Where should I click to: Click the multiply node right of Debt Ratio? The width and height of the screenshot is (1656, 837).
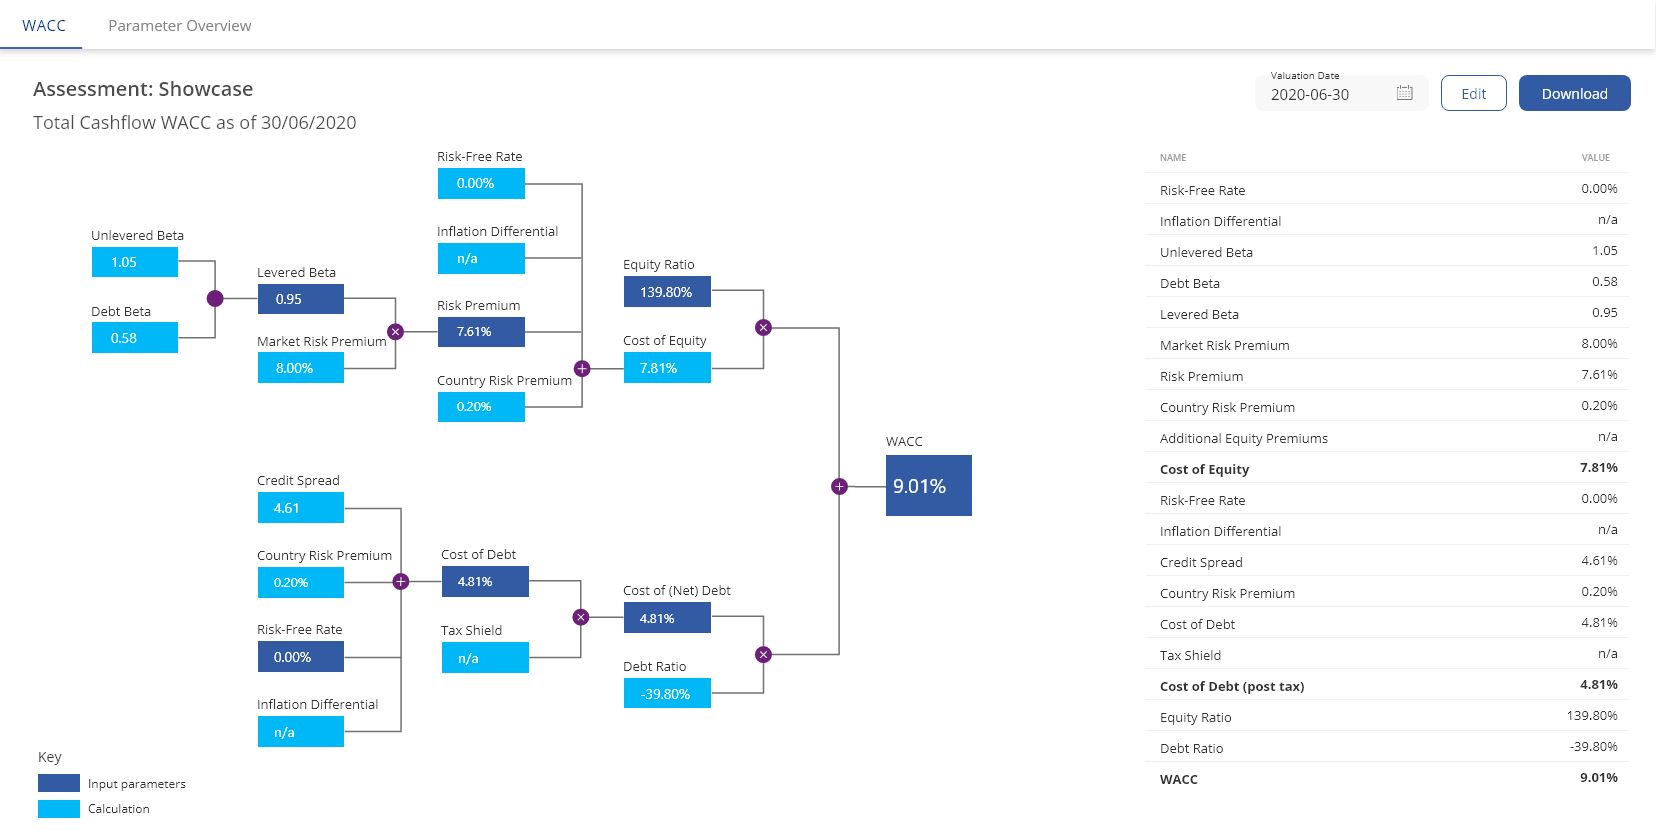[763, 655]
